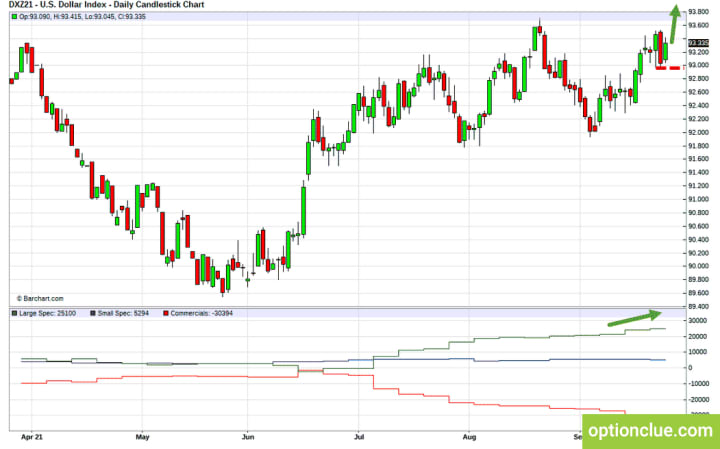
Task: Click the 93.000 price axis label
Action: pyautogui.click(x=698, y=65)
